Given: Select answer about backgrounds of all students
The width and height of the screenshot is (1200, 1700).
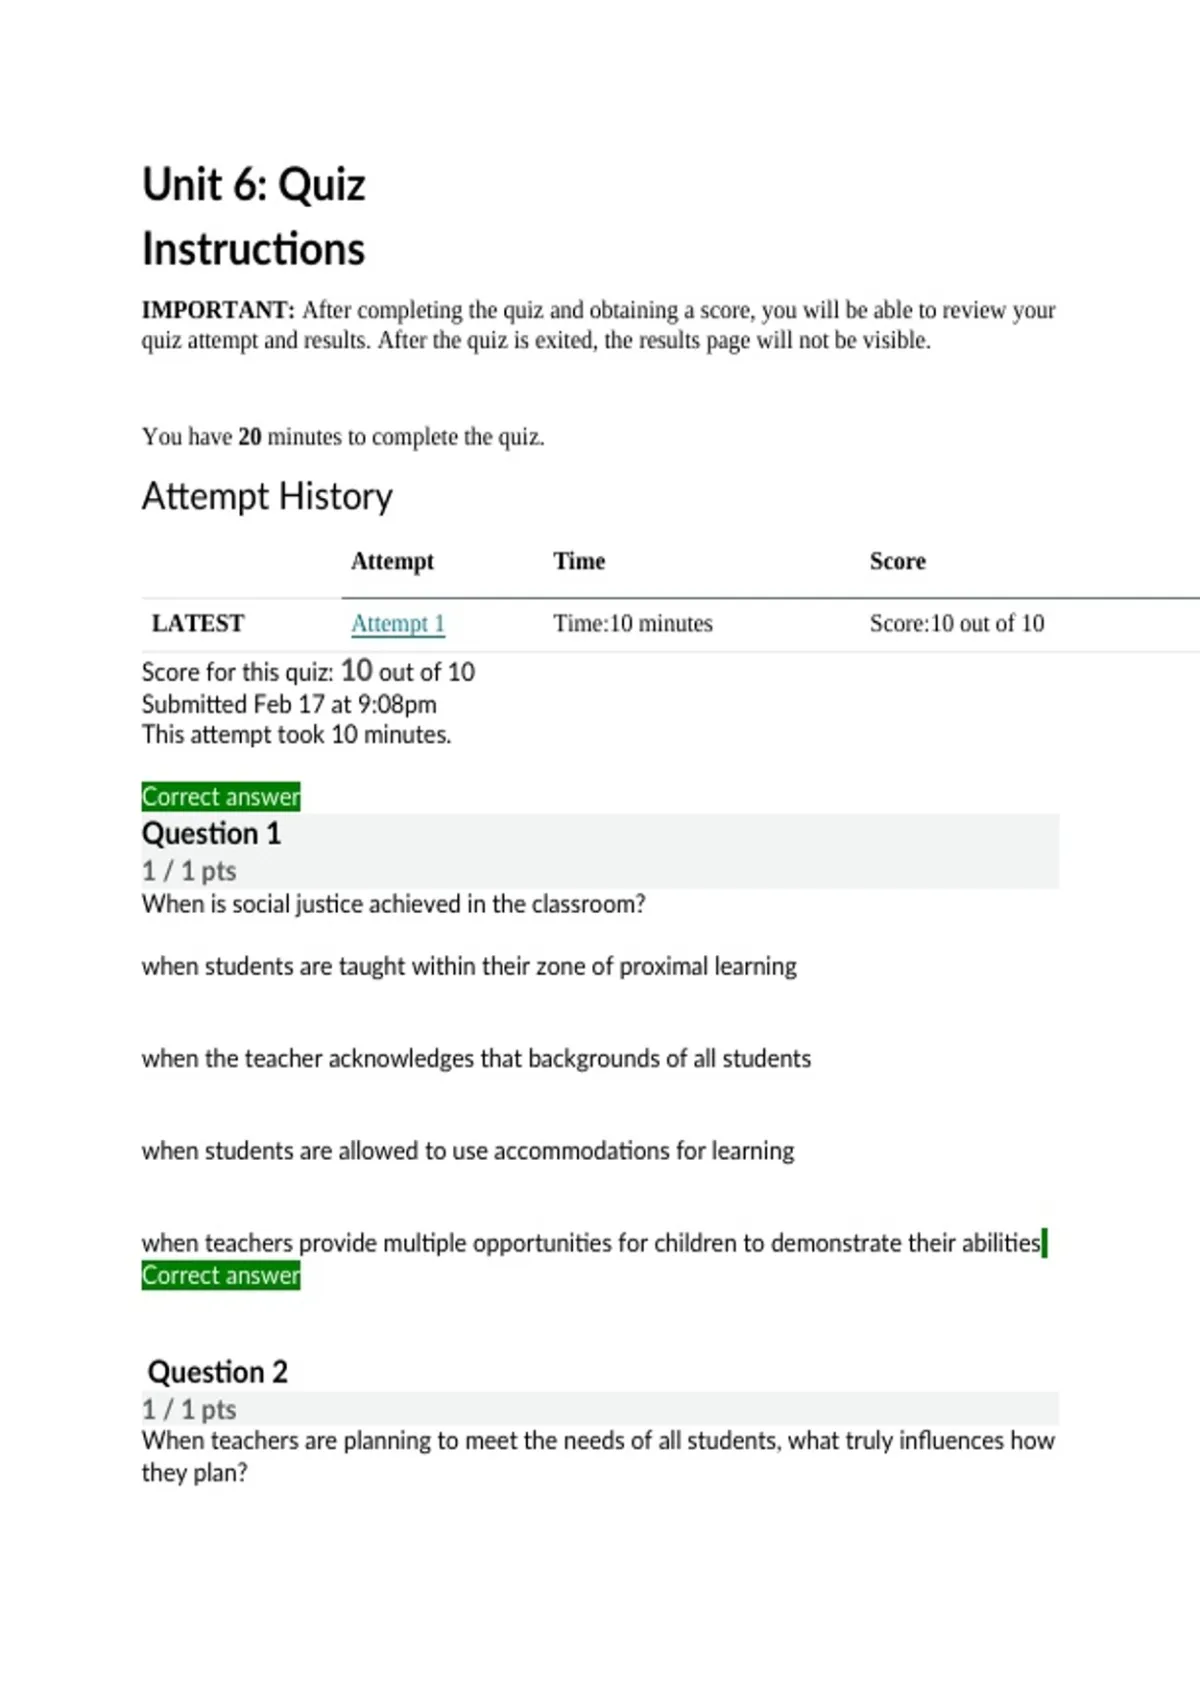Looking at the screenshot, I should [476, 1059].
